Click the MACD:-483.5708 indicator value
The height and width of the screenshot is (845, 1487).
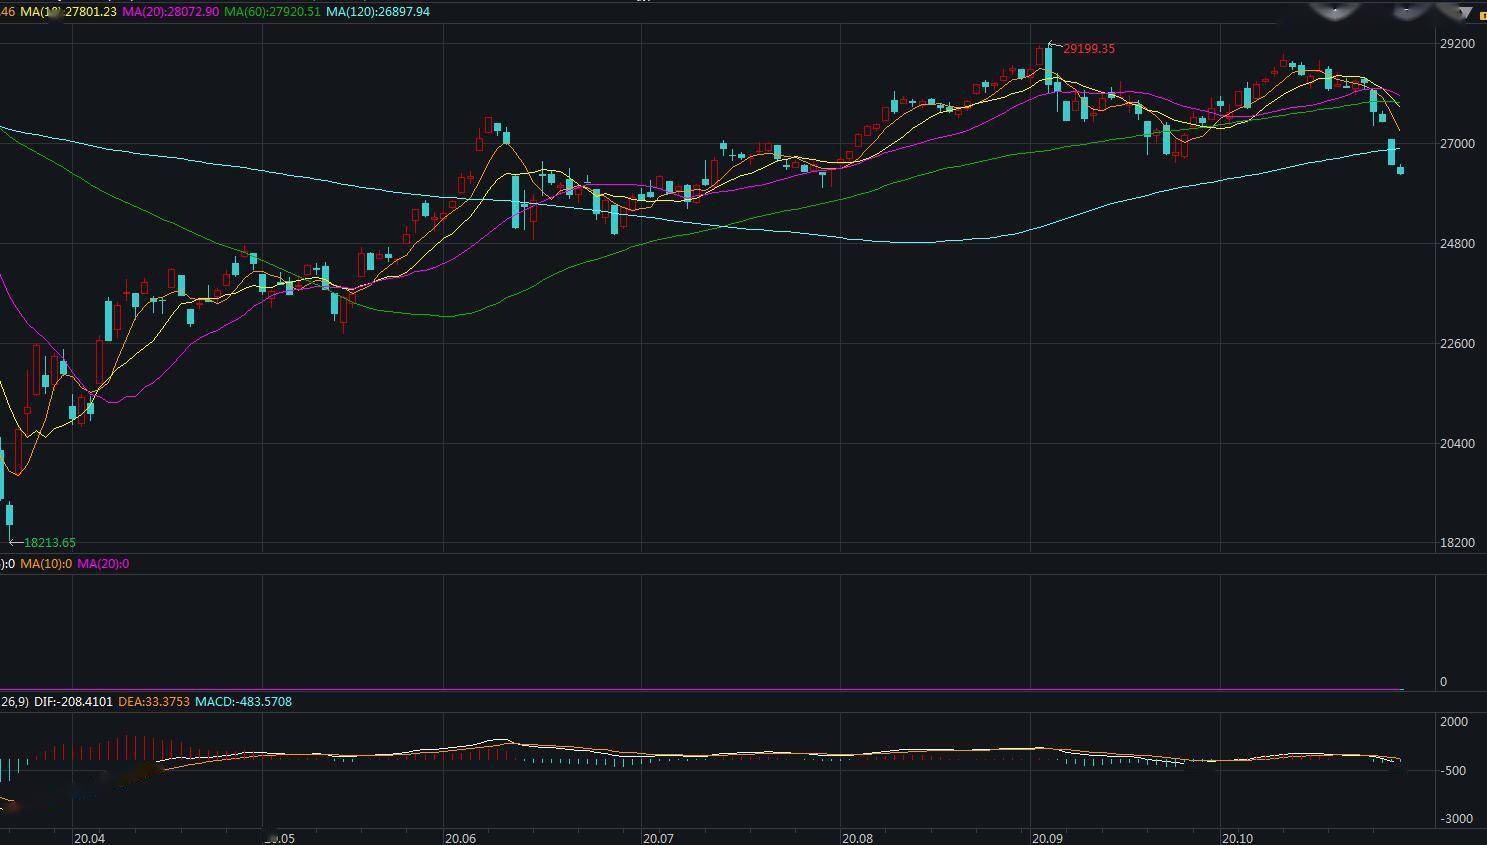243,702
